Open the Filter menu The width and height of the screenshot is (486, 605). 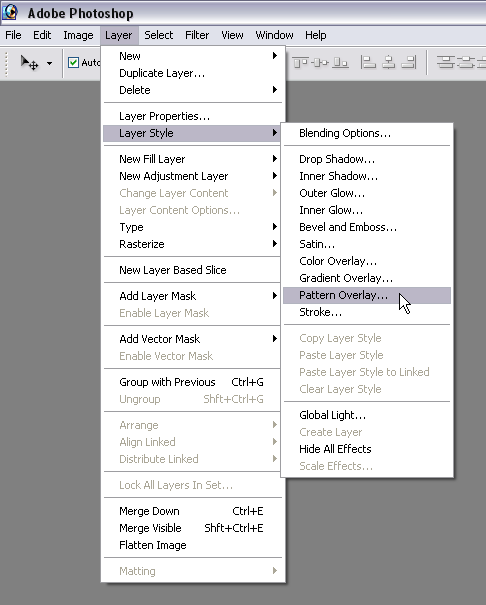pos(197,35)
